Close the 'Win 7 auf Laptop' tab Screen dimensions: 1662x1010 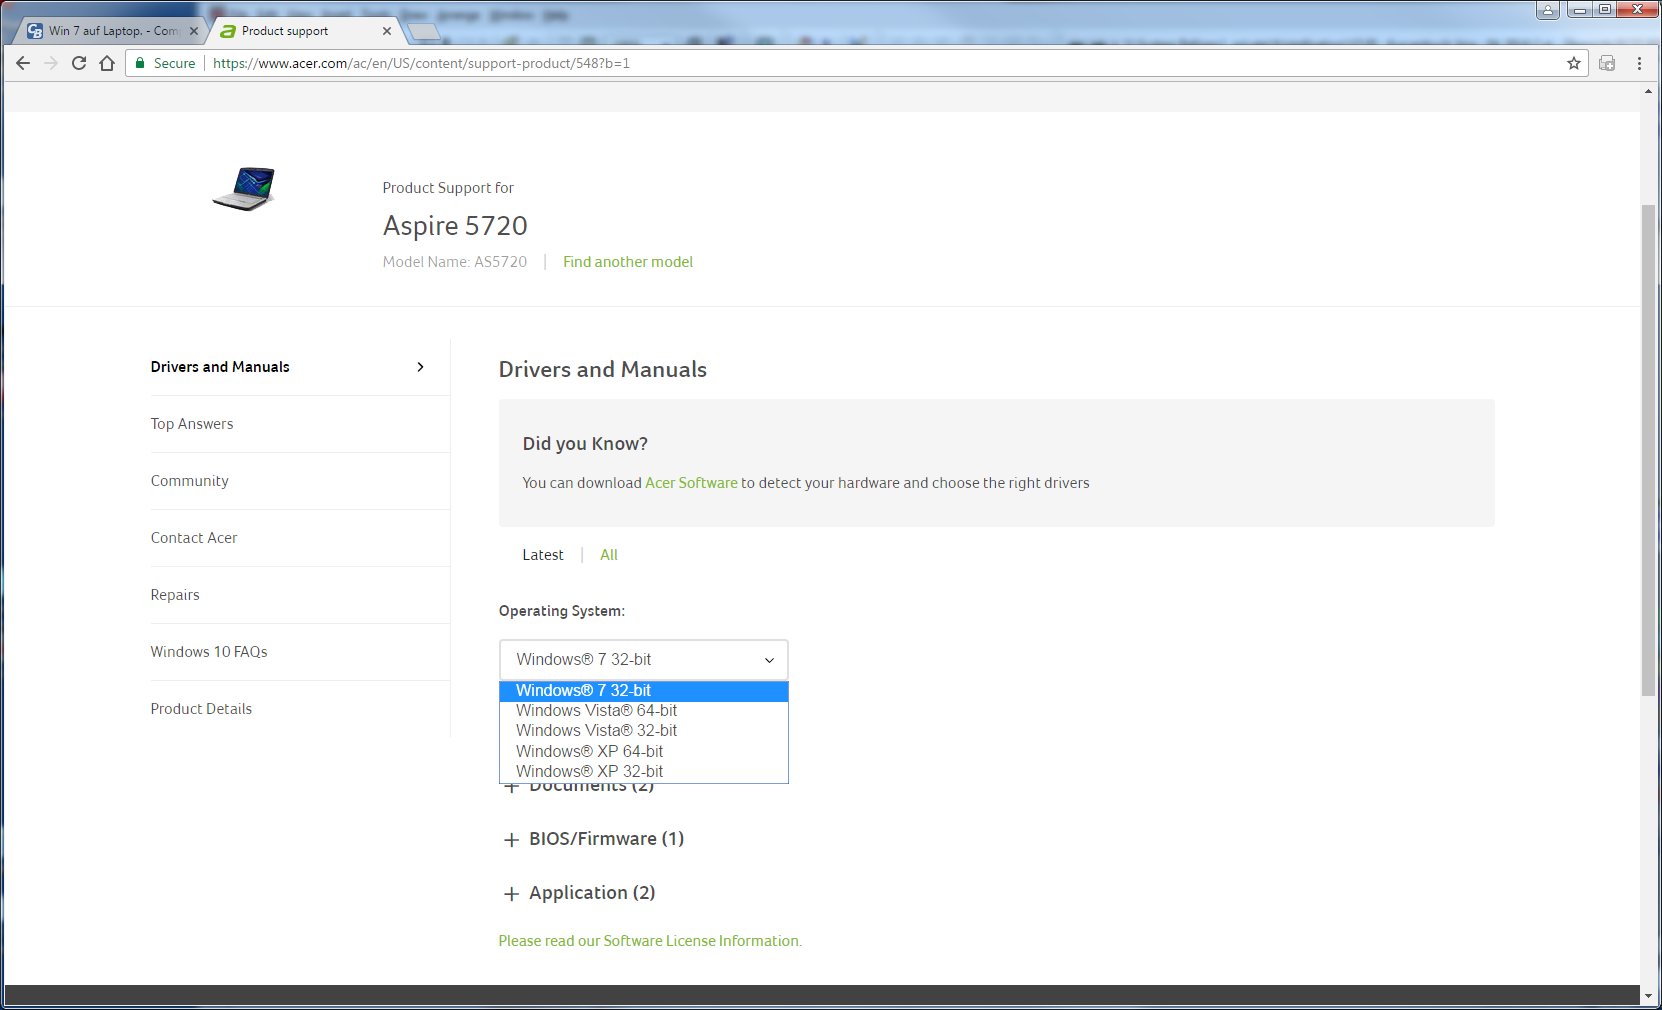point(194,31)
